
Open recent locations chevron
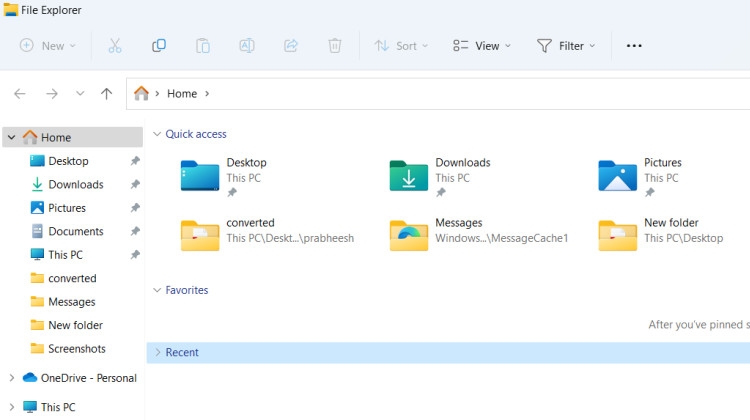tap(80, 93)
